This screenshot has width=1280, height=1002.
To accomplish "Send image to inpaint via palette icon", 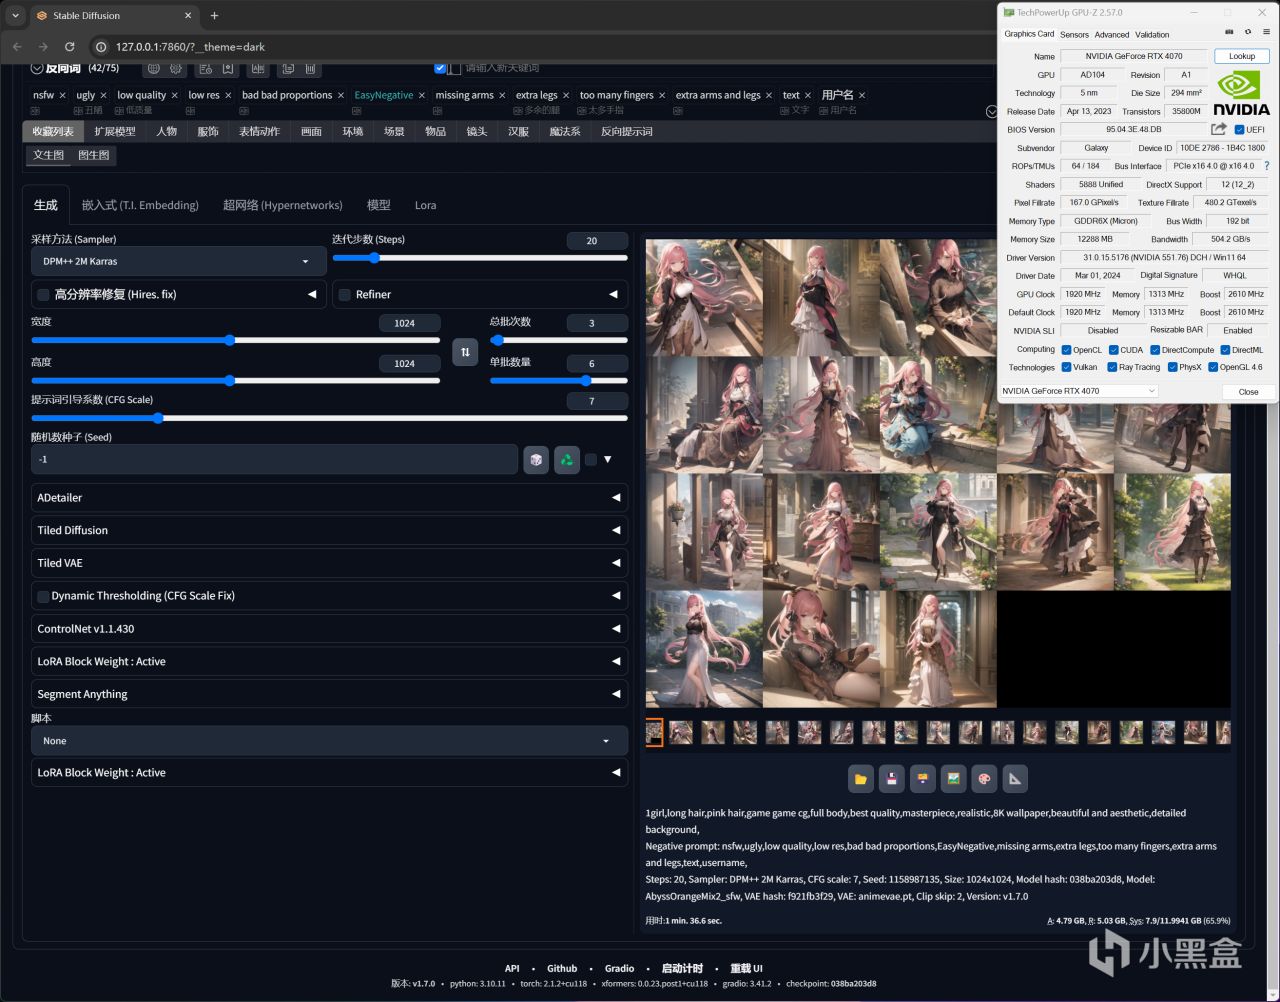I will pyautogui.click(x=984, y=779).
